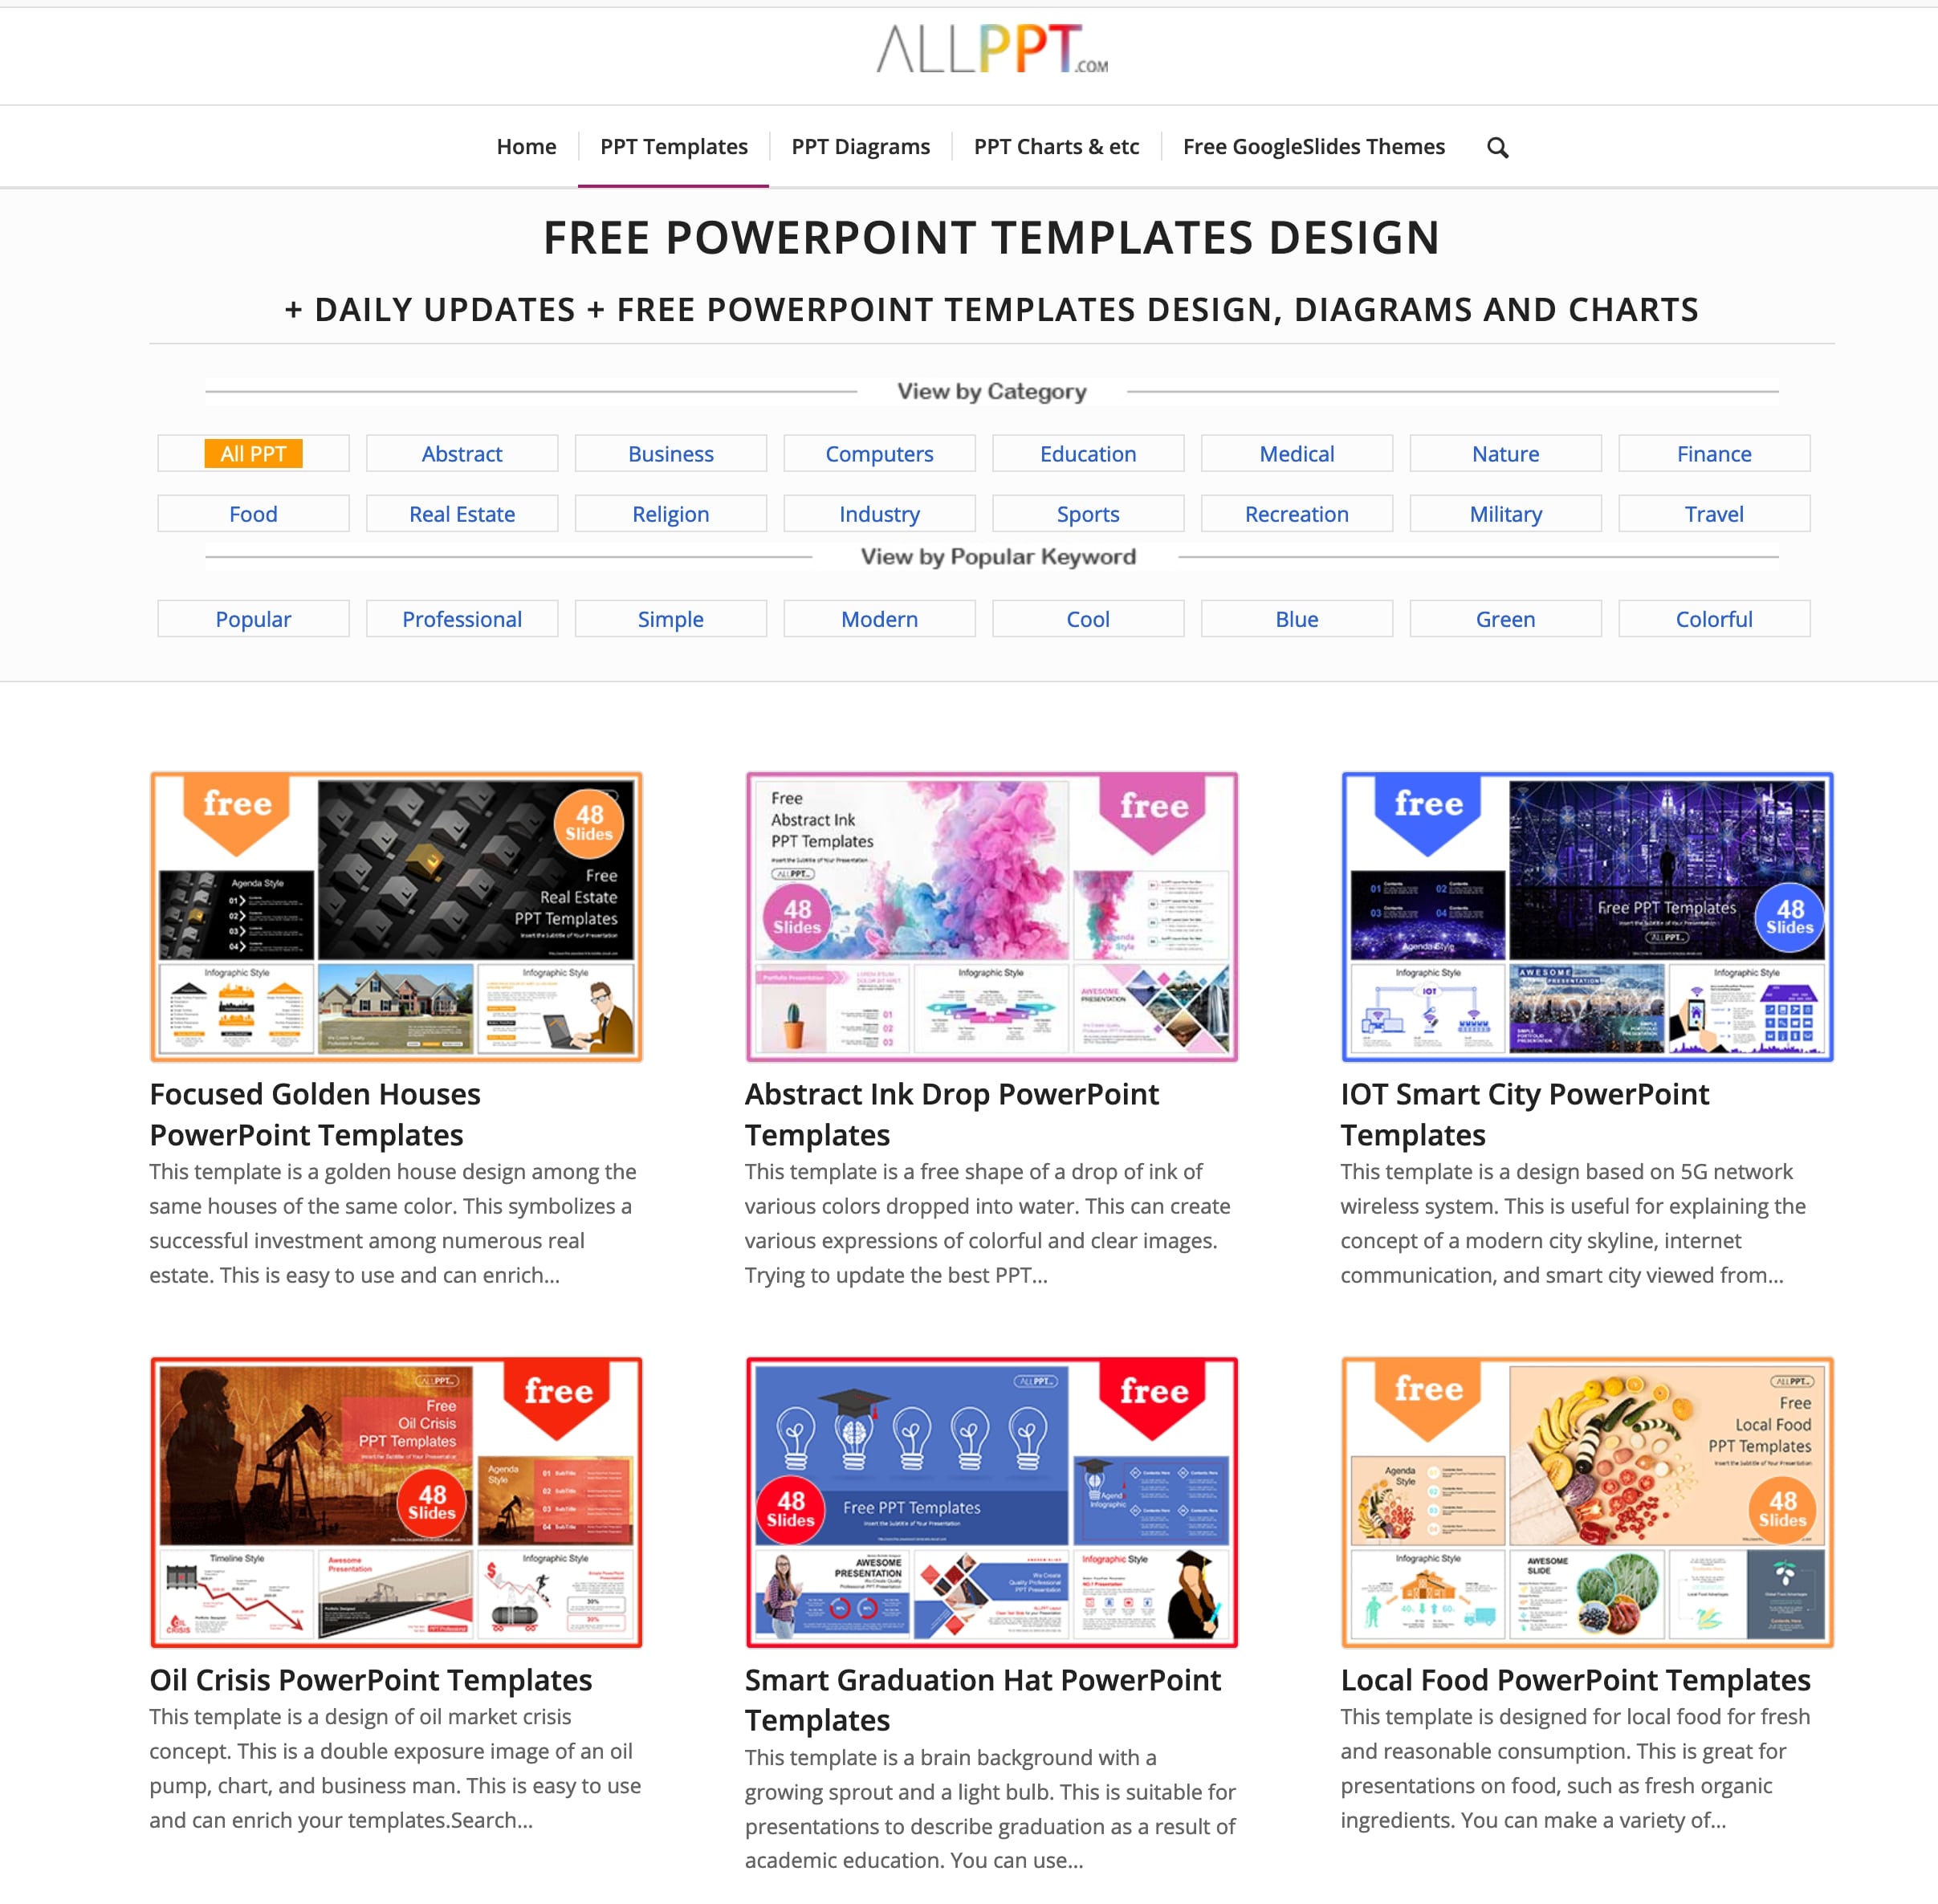The height and width of the screenshot is (1904, 1938).
Task: Select the All PPT category toggle
Action: [253, 454]
